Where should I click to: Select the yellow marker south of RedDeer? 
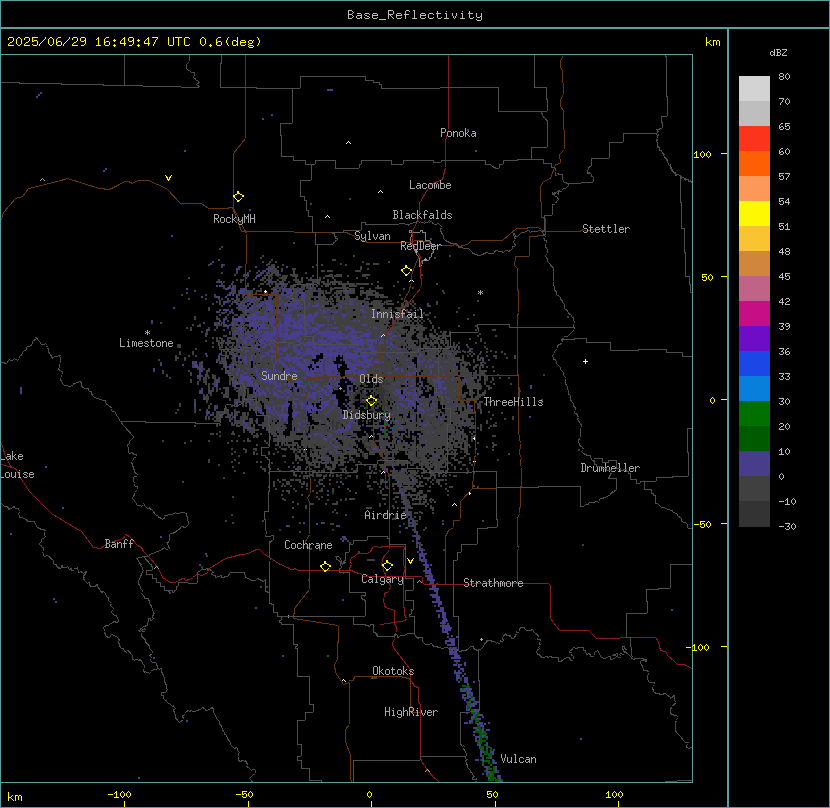point(406,271)
